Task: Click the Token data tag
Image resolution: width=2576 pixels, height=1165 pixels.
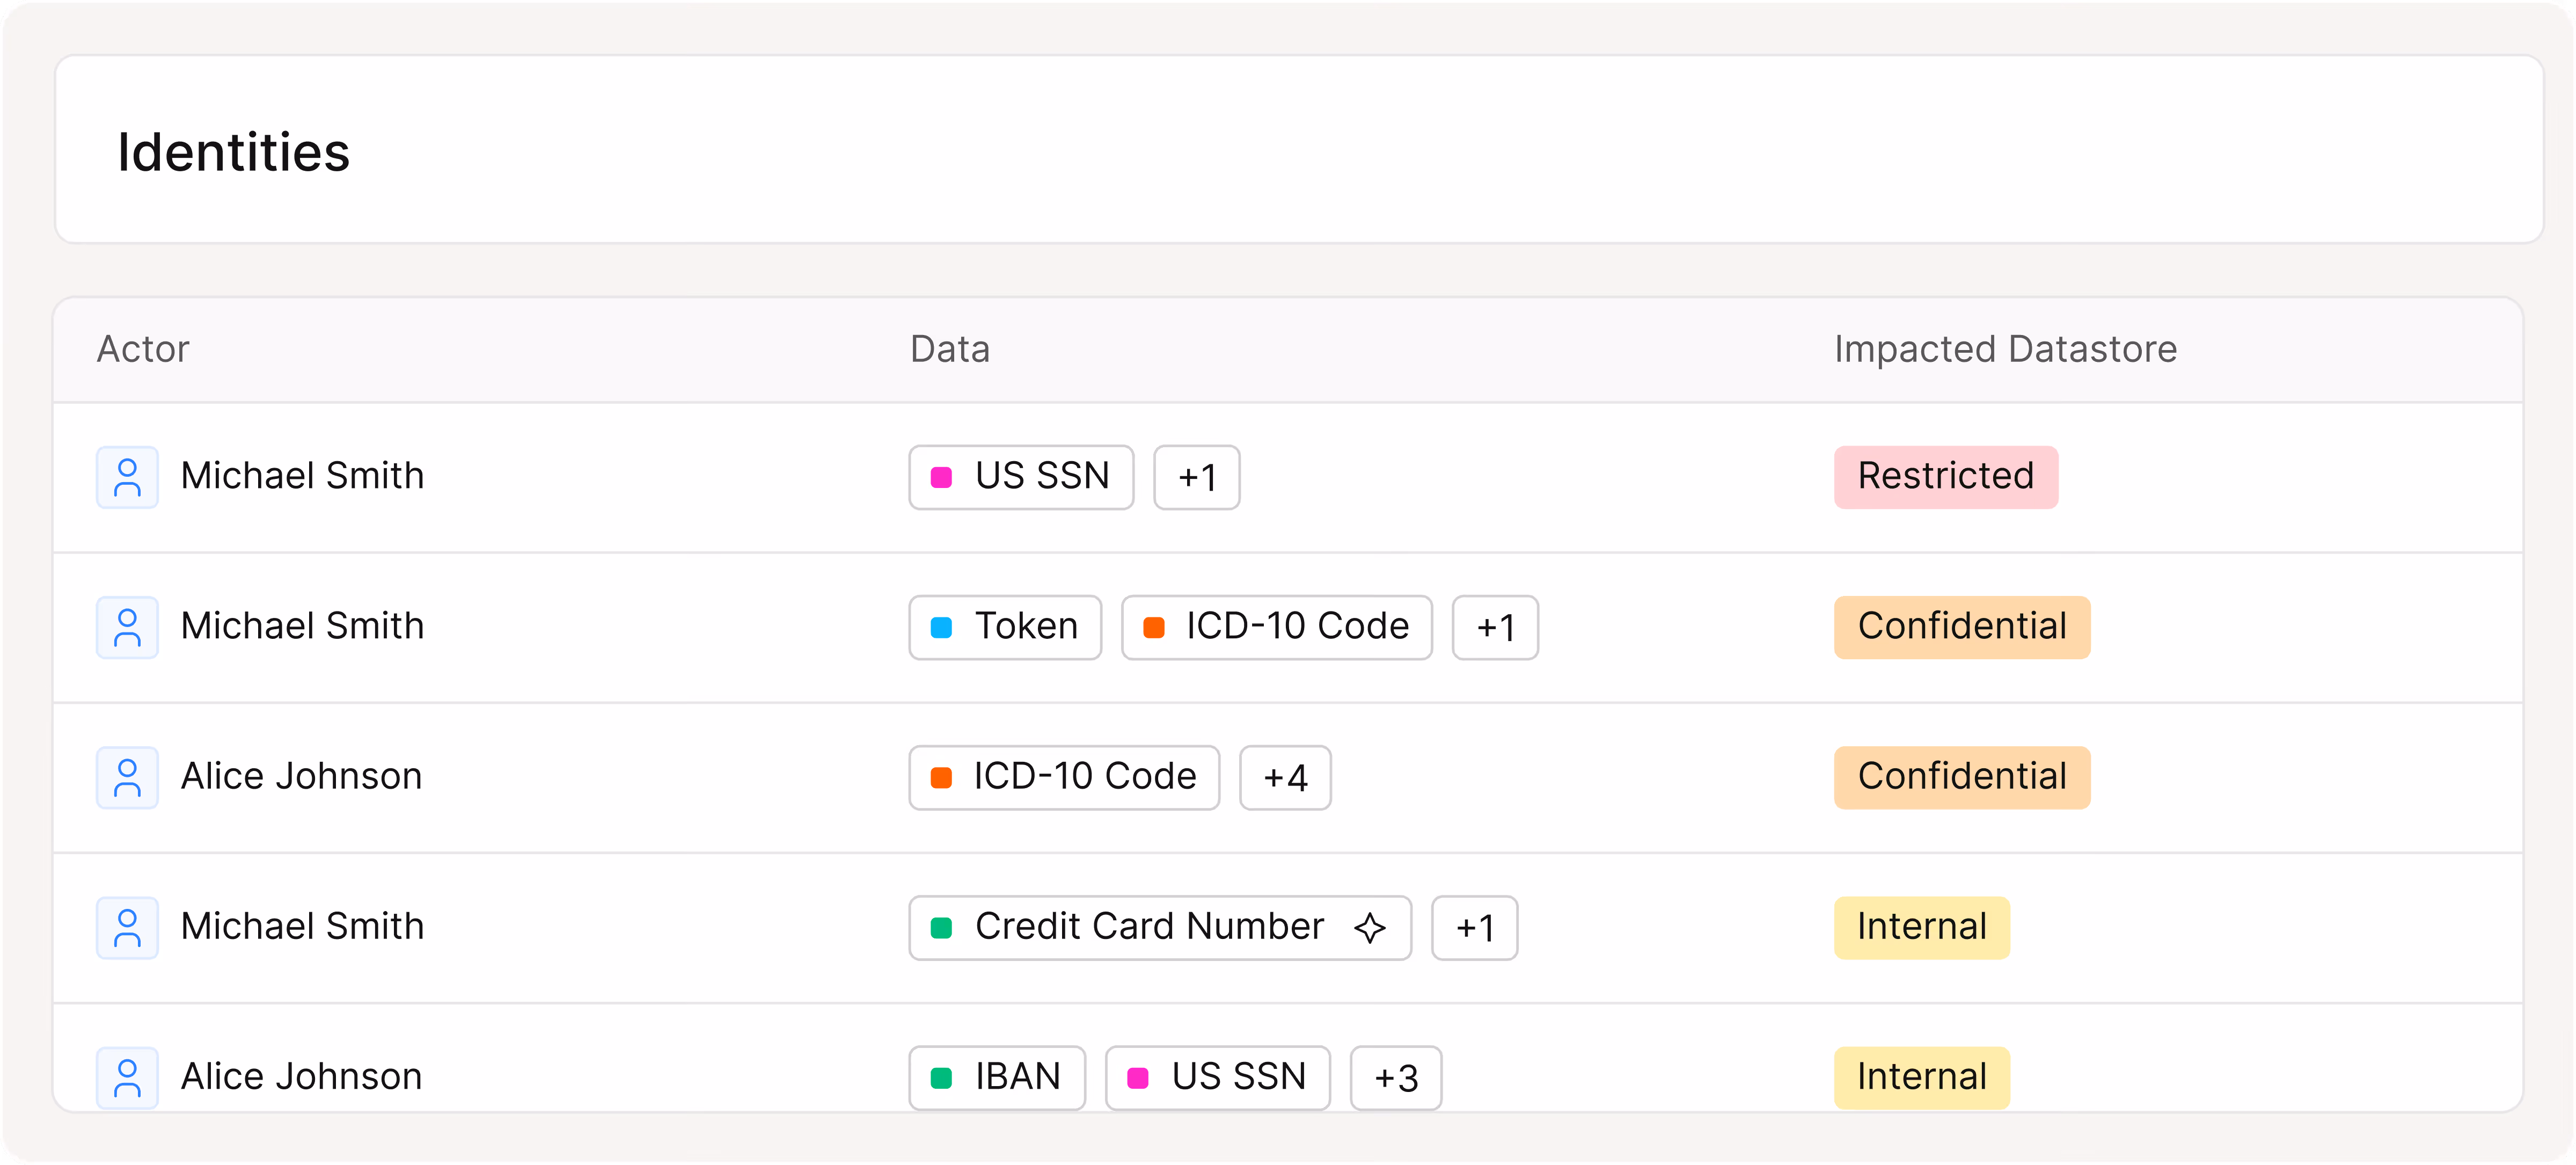Action: [1005, 627]
